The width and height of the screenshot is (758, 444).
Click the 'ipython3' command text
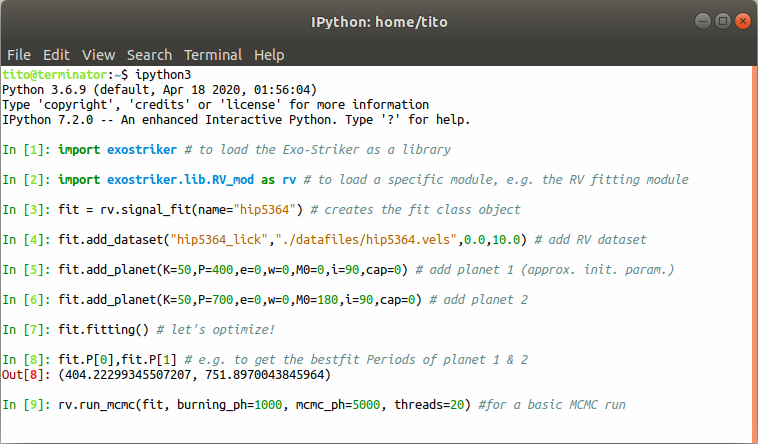(163, 75)
